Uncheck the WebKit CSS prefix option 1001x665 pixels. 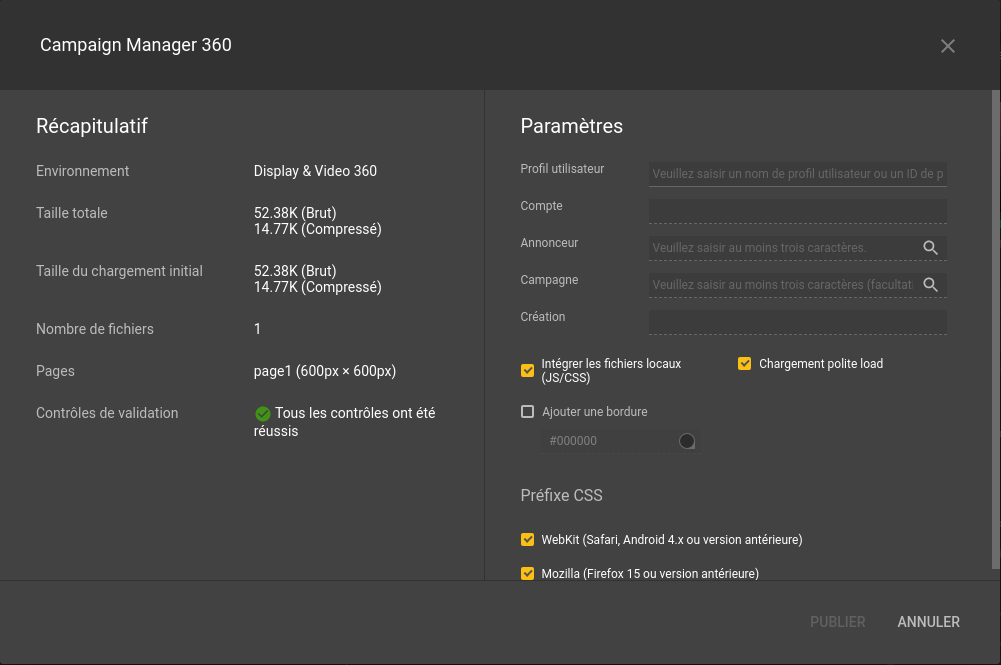[527, 539]
